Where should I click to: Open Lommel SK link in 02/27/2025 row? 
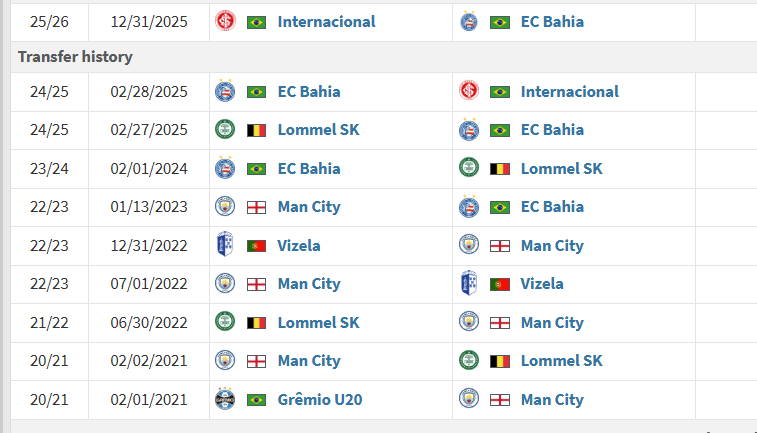[318, 130]
